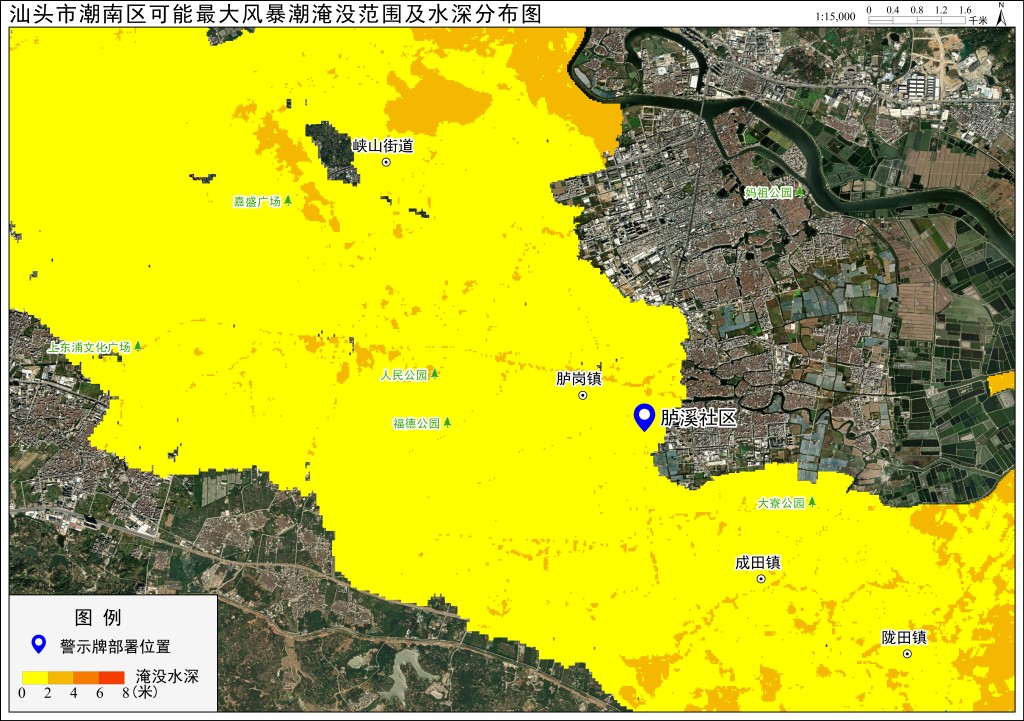Click the blue pin icon in the legend
The height and width of the screenshot is (721, 1024).
pos(39,645)
